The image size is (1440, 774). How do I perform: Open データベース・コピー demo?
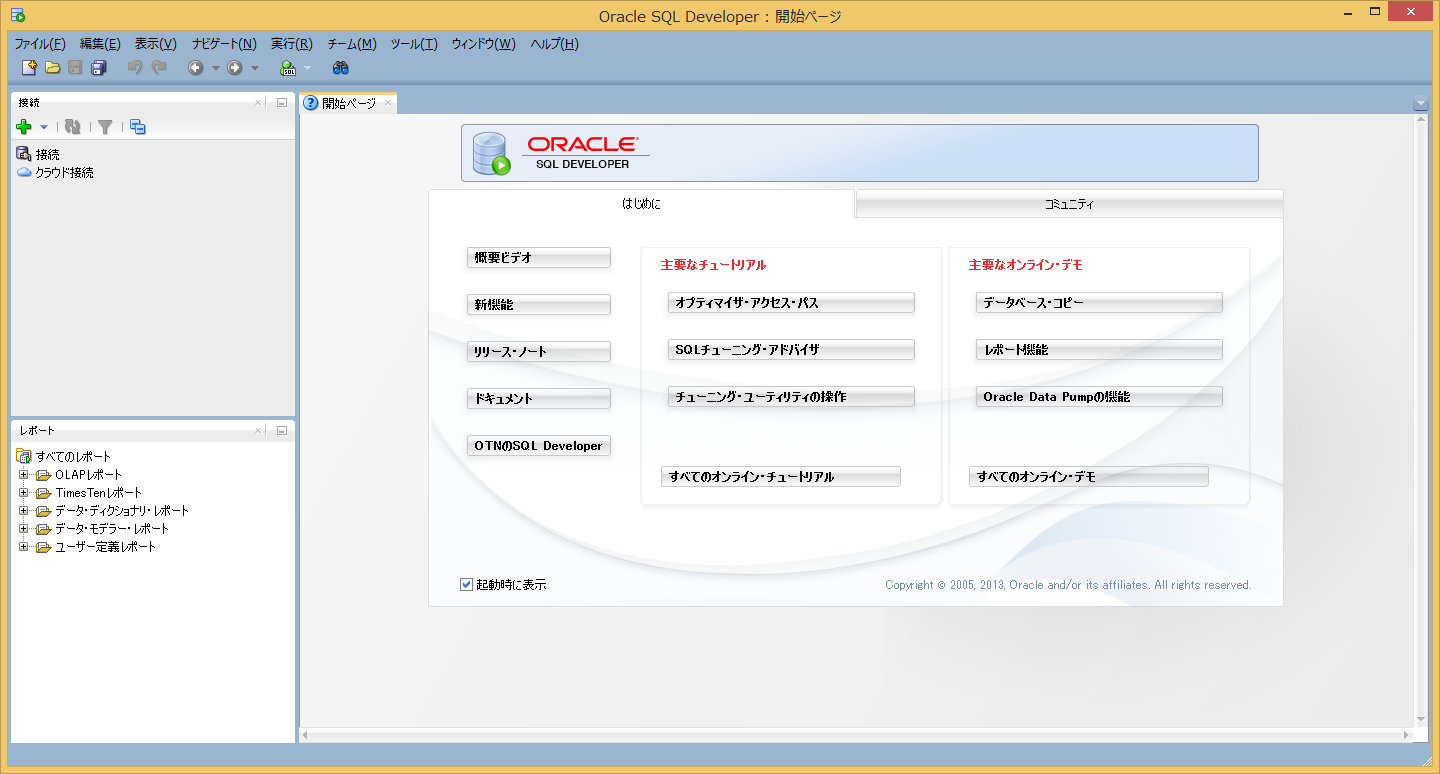tap(1099, 303)
